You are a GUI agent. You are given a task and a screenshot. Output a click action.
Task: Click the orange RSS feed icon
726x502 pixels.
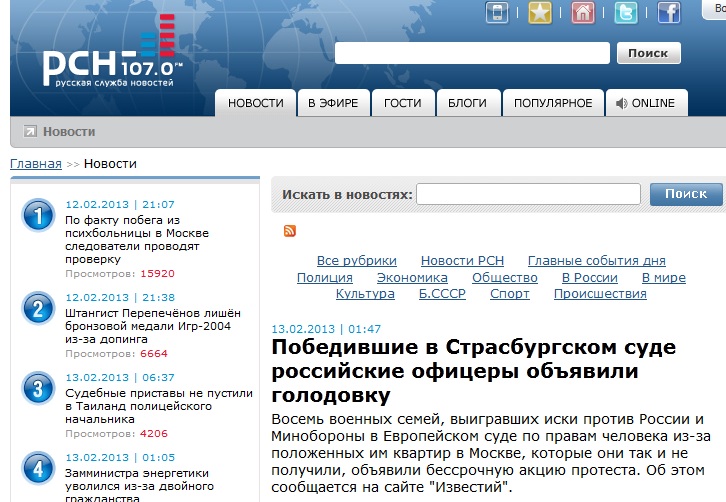(x=290, y=231)
